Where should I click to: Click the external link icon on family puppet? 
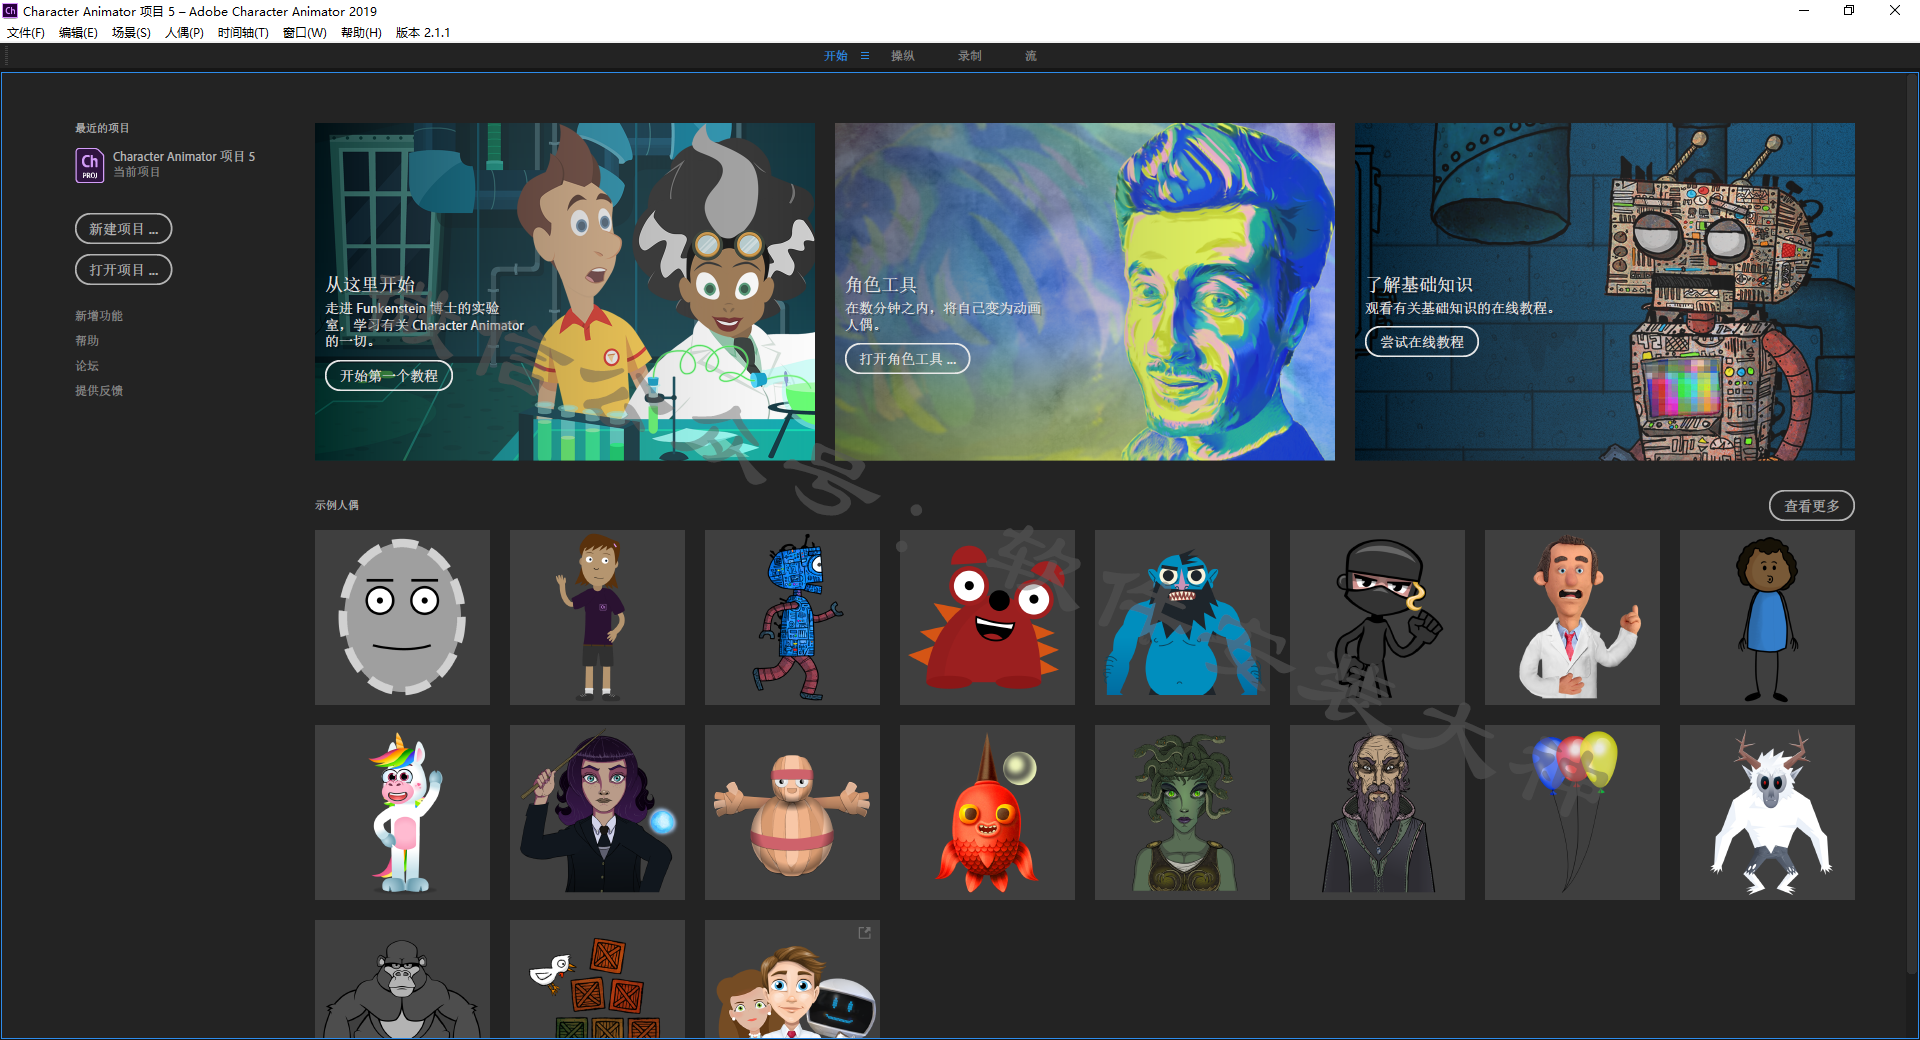point(864,933)
